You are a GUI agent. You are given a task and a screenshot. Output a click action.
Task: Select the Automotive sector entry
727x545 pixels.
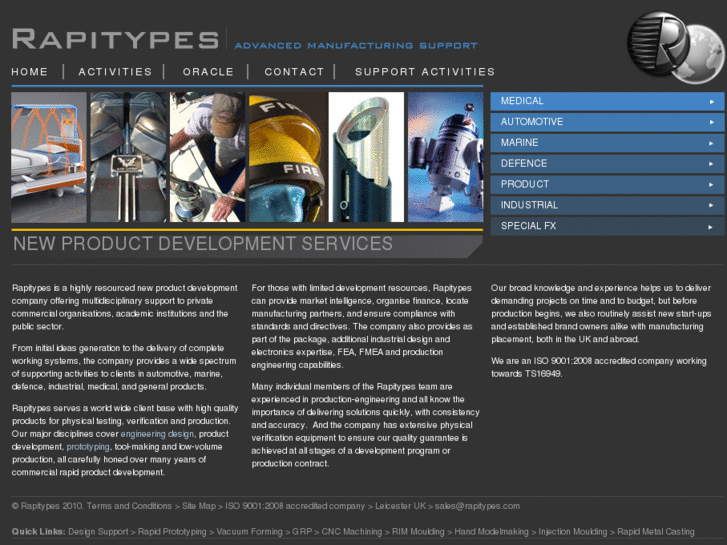coord(607,122)
